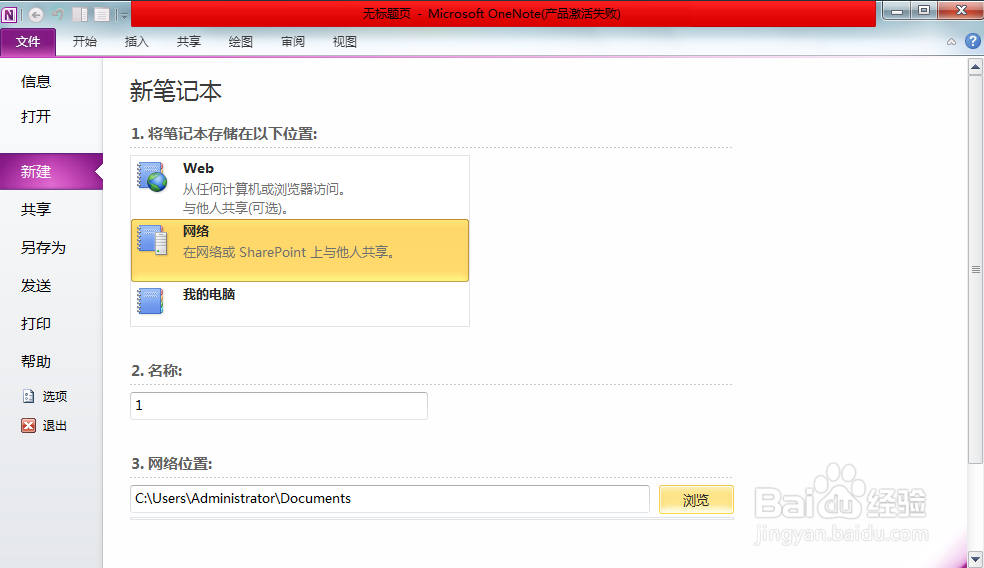984x568 pixels.
Task: Switch to the 审阅 ribbon tab
Action: [x=293, y=41]
